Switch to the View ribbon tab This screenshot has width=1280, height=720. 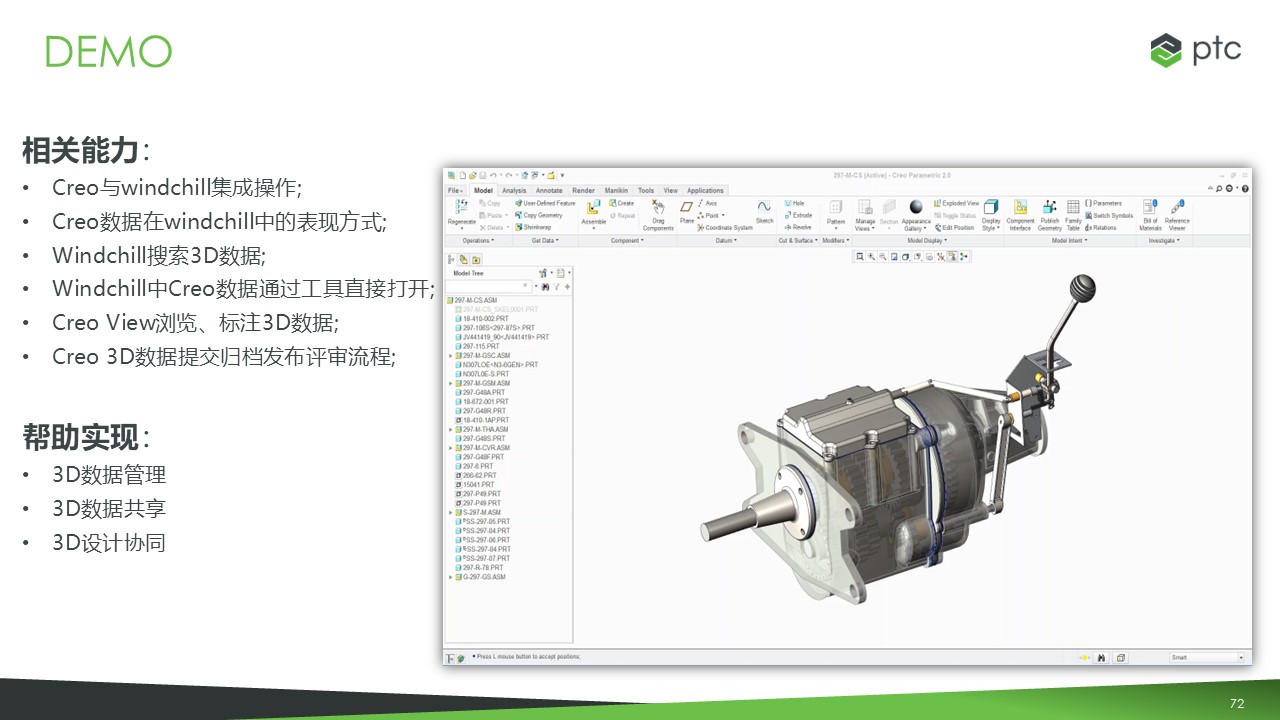point(670,190)
